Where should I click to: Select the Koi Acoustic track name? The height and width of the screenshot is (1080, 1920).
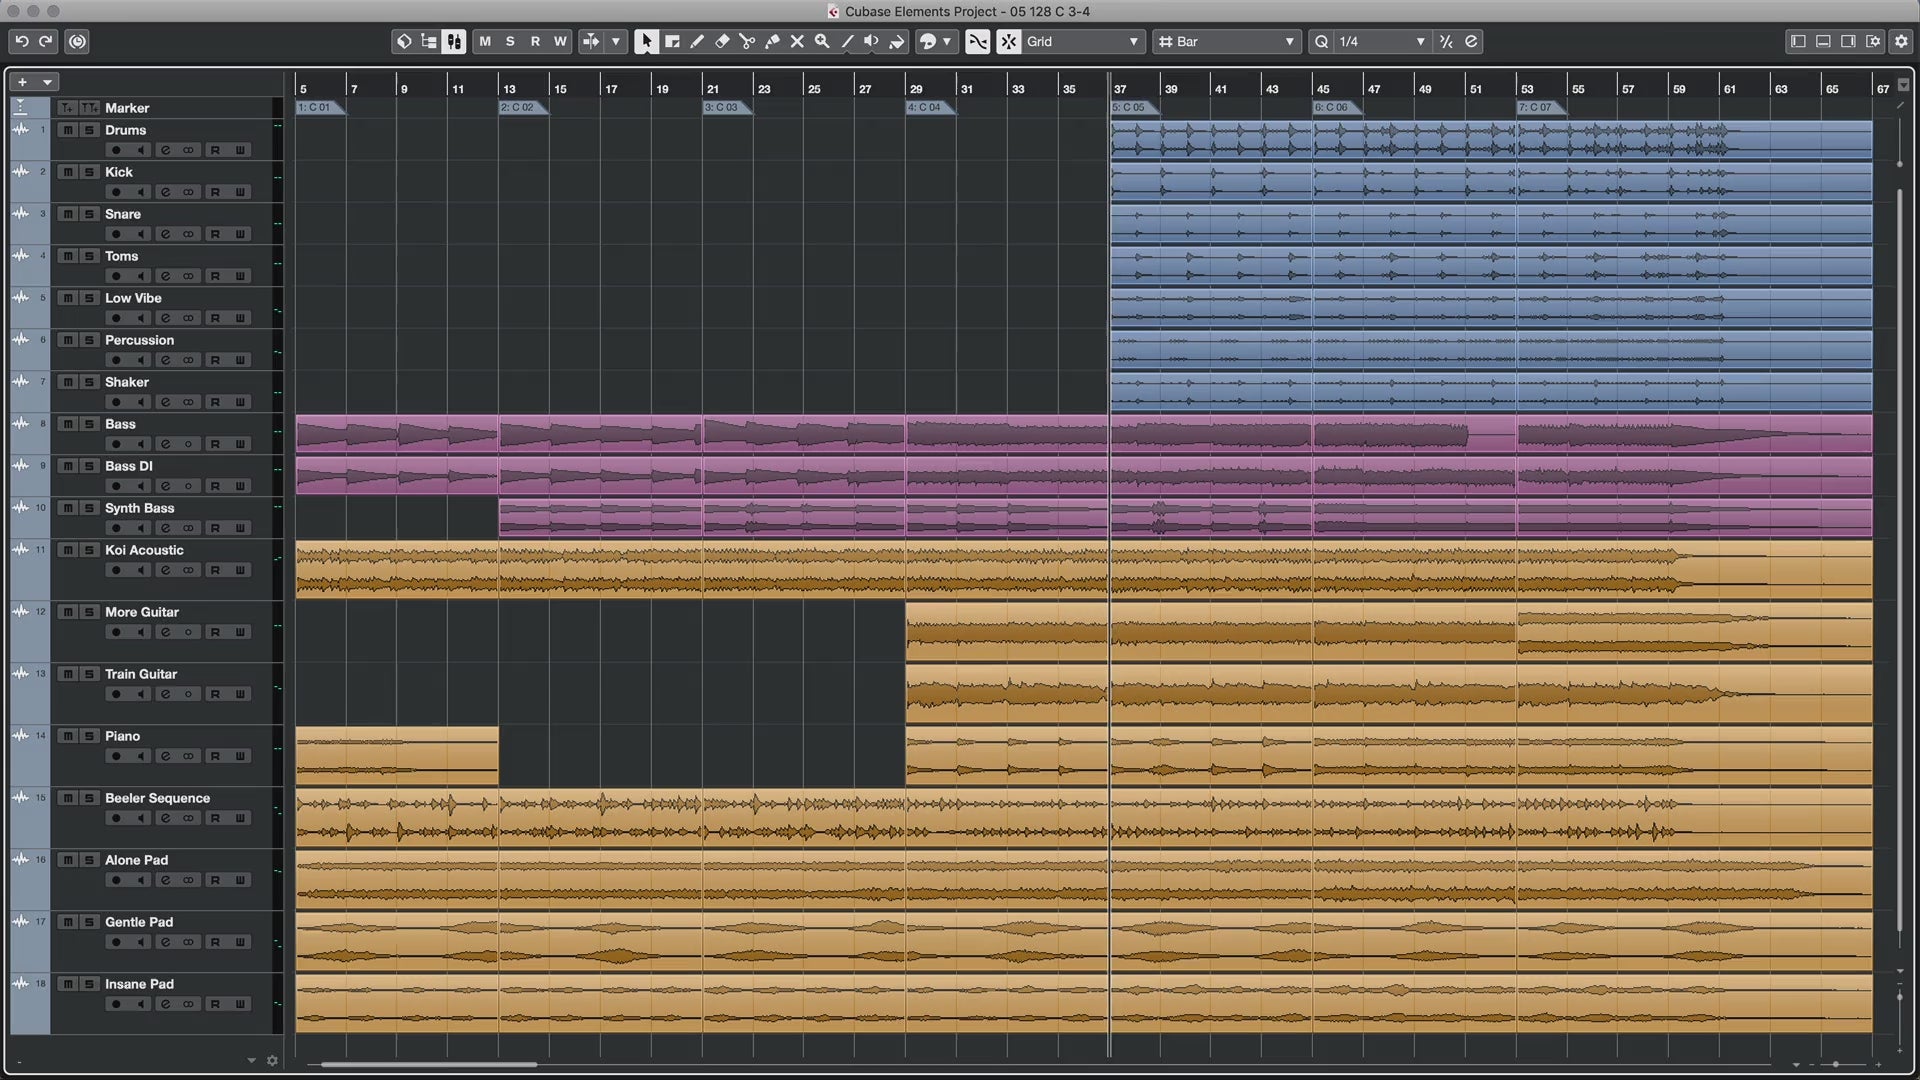(x=144, y=550)
